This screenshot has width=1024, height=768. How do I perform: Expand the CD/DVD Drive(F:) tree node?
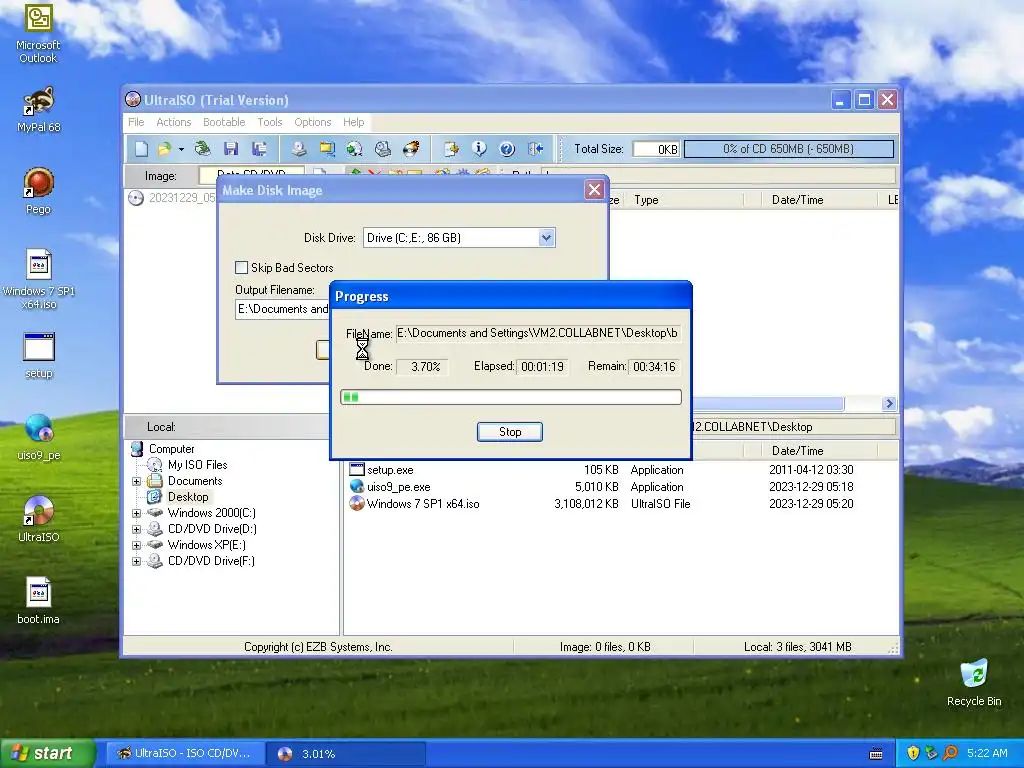[136, 561]
